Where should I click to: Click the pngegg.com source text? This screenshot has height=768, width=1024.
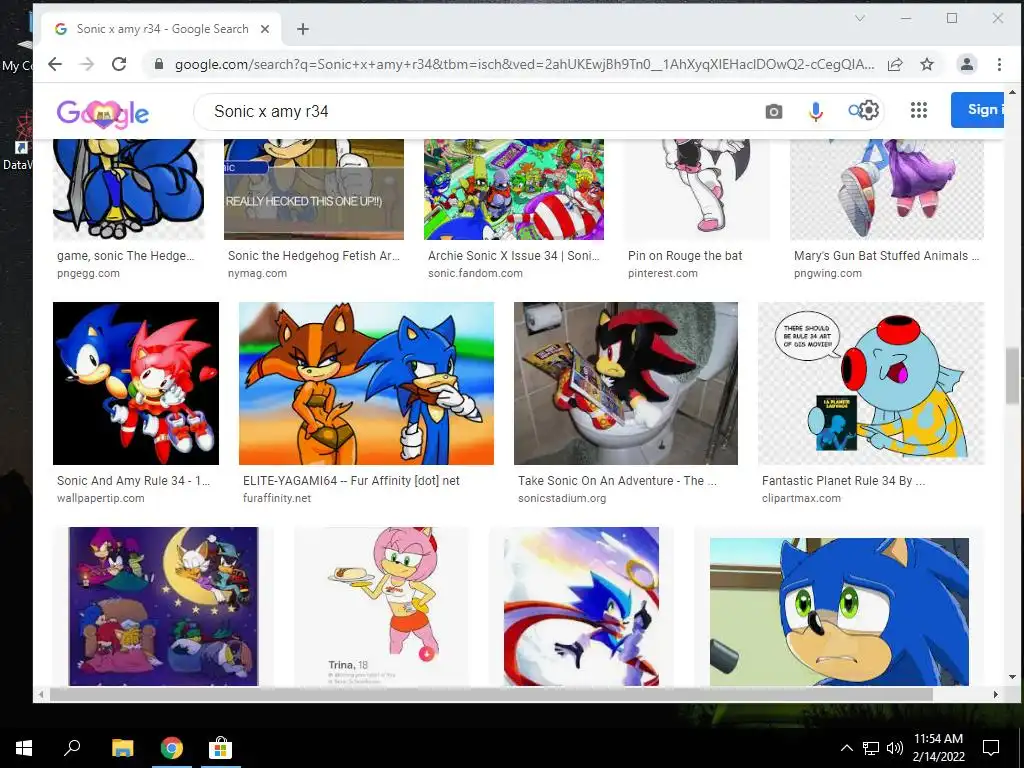click(x=88, y=274)
